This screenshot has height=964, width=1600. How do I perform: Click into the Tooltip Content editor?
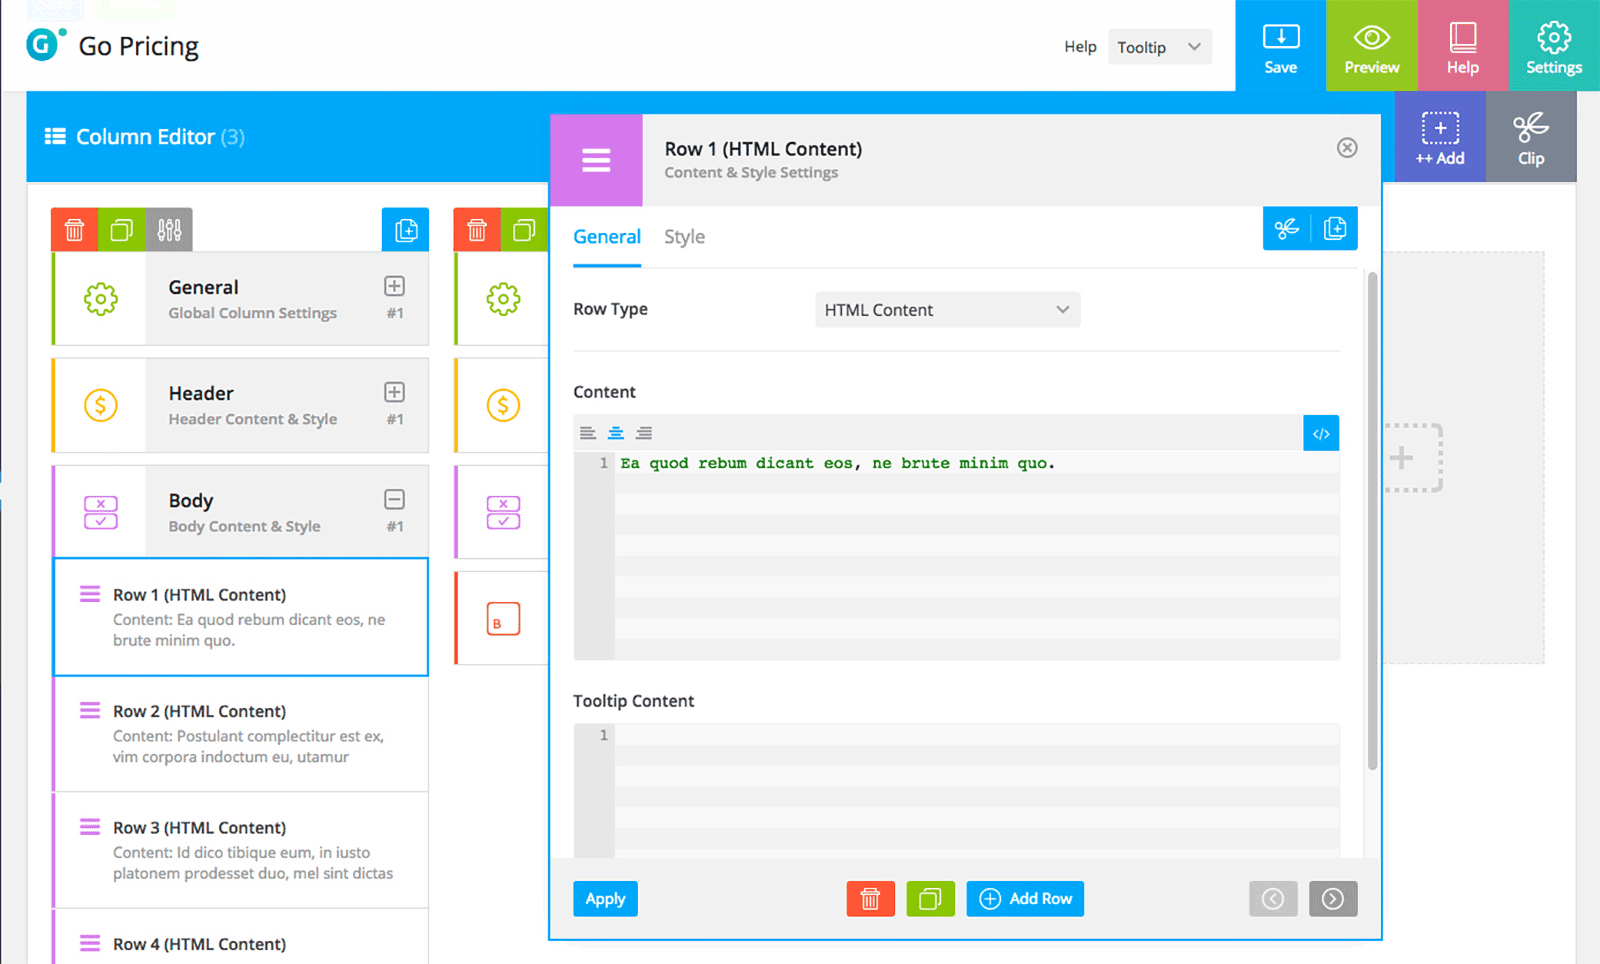pyautogui.click(x=977, y=790)
